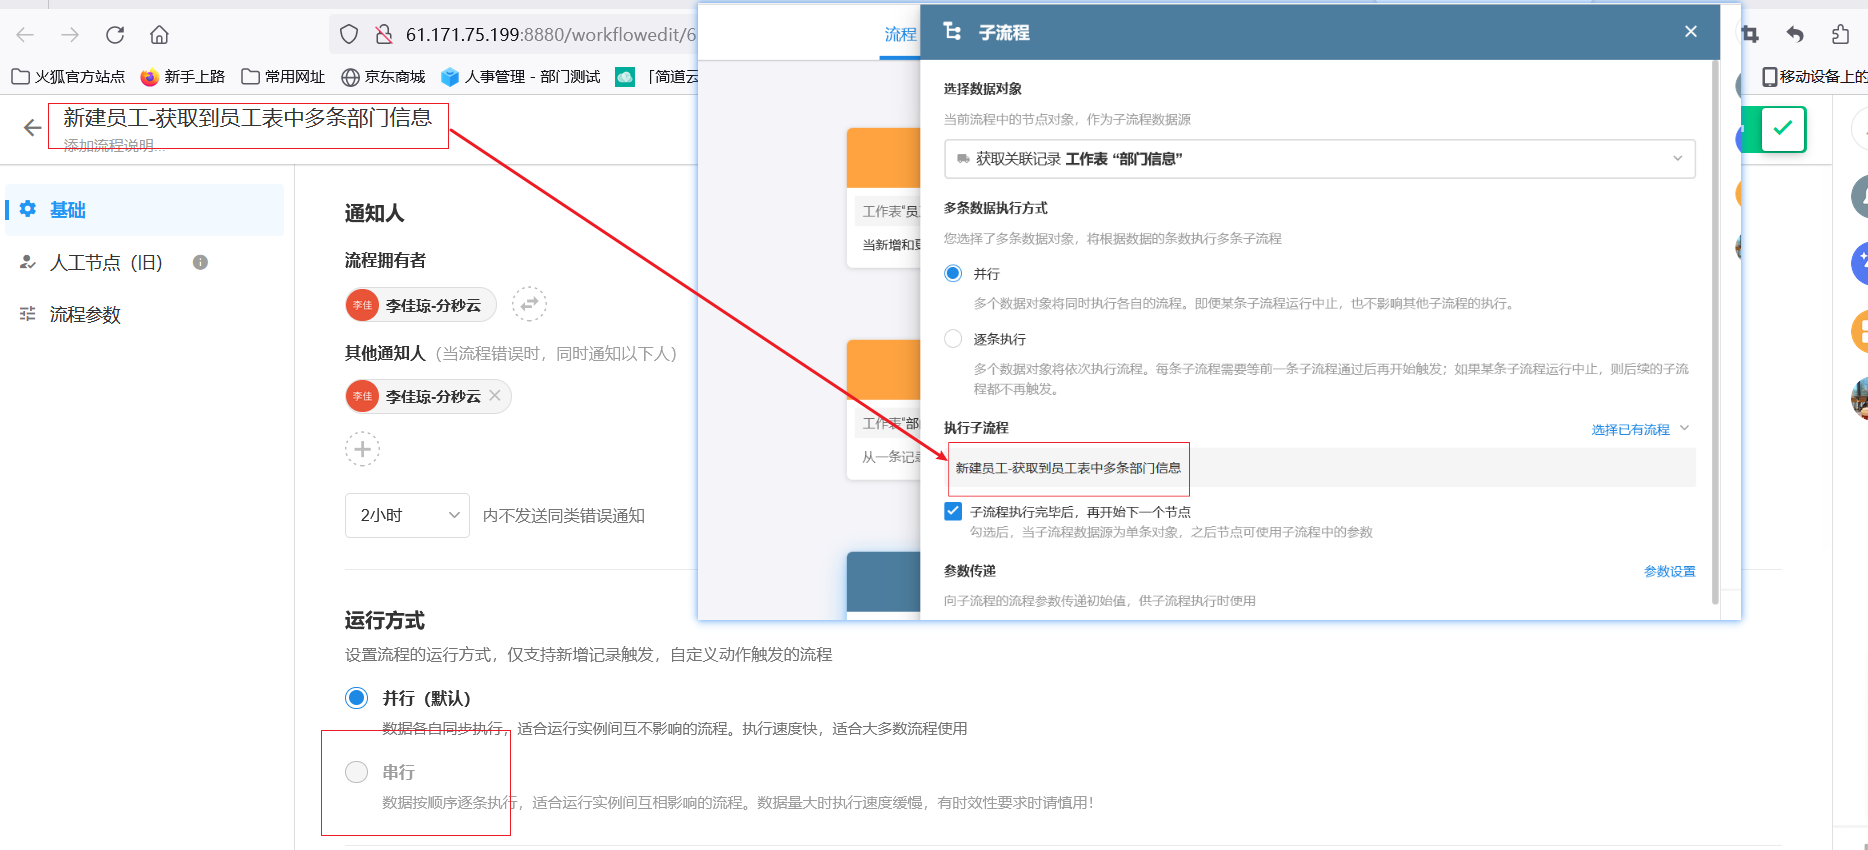Reload the current page

pyautogui.click(x=115, y=35)
